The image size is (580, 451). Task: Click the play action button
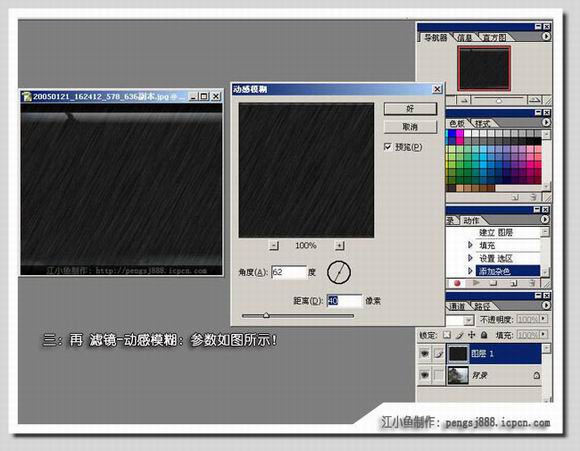click(x=476, y=283)
